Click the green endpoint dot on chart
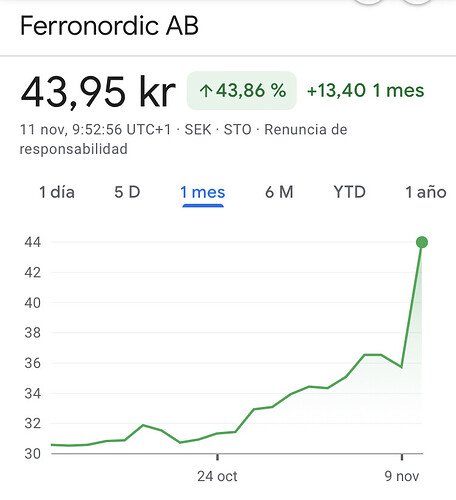This screenshot has width=456, height=500. [422, 242]
